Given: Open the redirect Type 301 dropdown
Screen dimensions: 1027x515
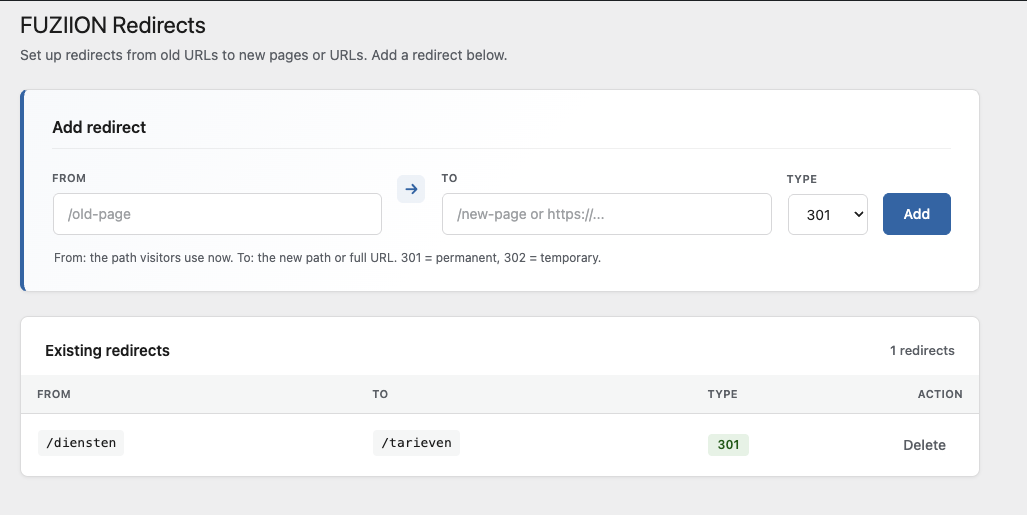Looking at the screenshot, I should click(828, 214).
